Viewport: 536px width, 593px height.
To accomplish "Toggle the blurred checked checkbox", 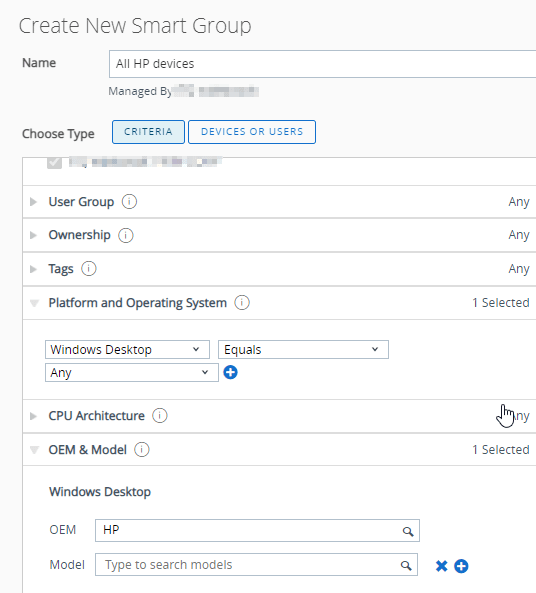I will pos(54,163).
